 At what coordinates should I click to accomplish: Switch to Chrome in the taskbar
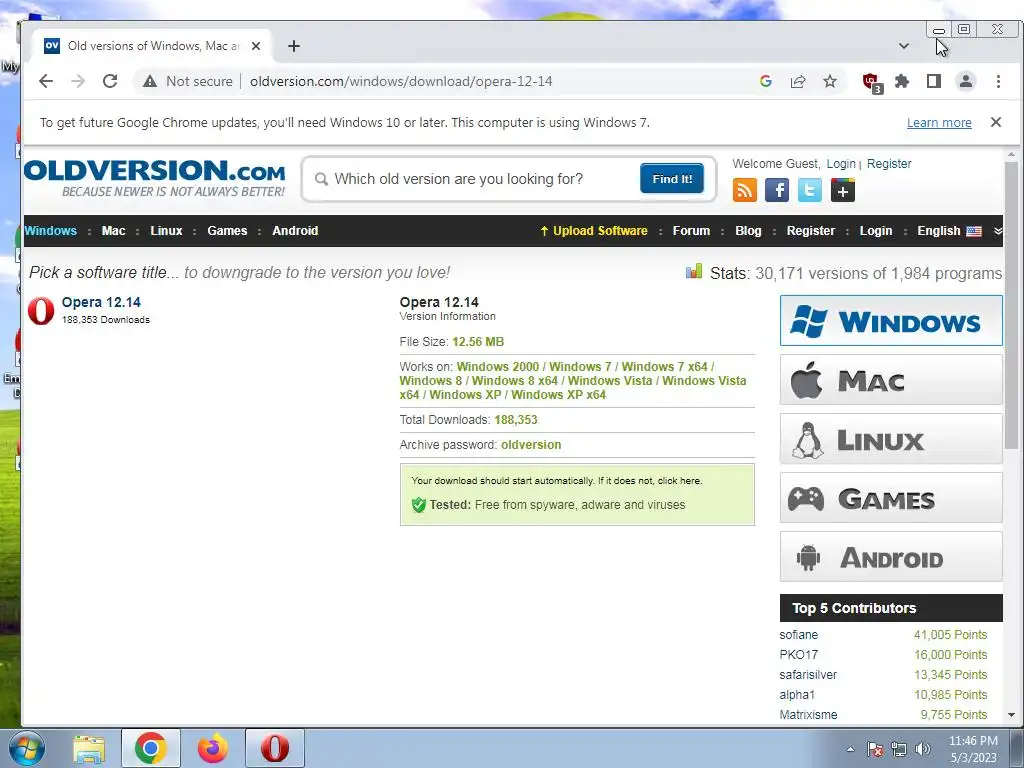click(x=150, y=748)
